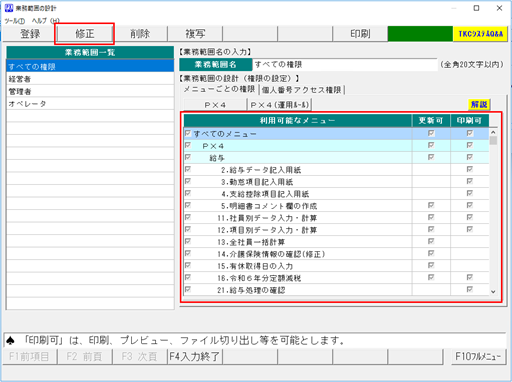Select 管理者 in the list

[x=90, y=91]
